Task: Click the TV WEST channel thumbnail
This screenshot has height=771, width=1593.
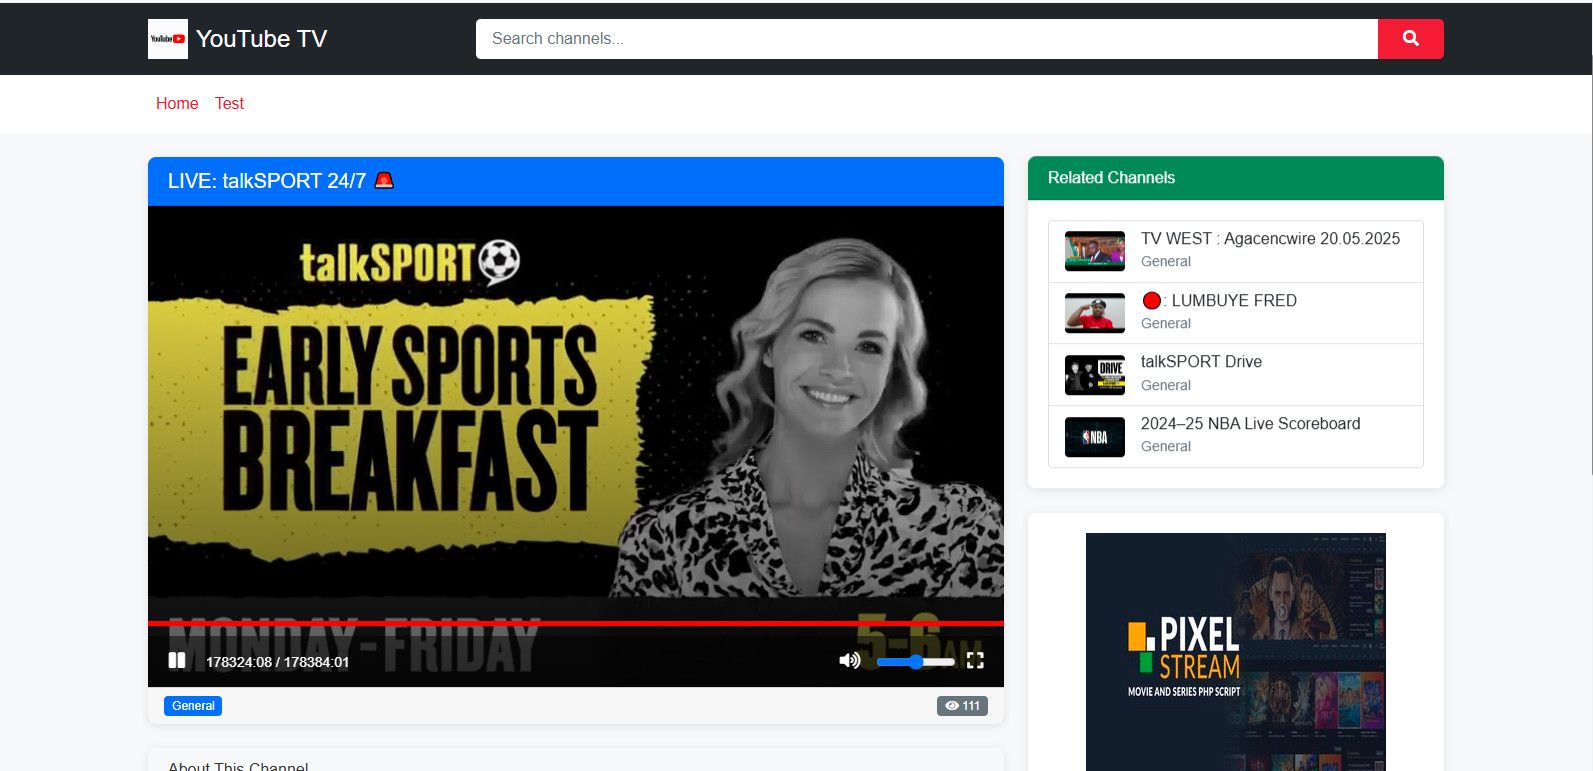Action: tap(1095, 251)
